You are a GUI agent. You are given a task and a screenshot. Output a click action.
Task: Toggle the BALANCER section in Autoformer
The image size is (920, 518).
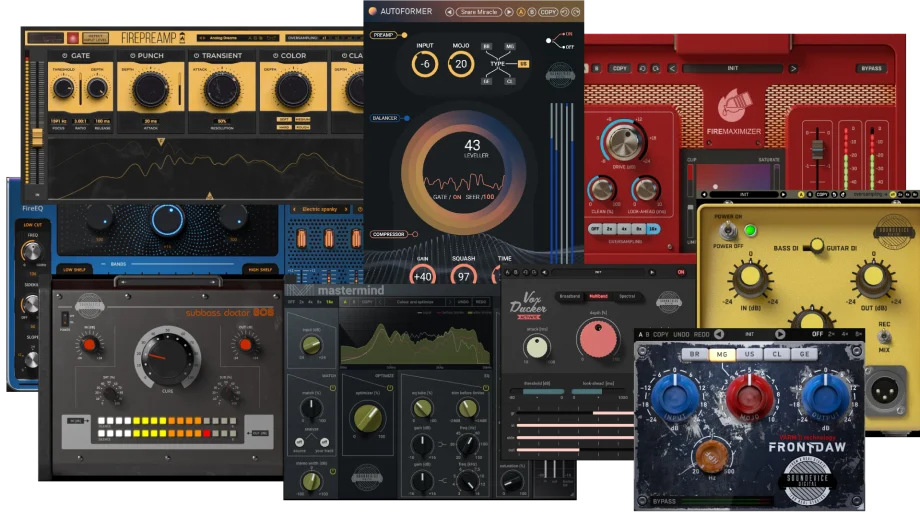(x=390, y=118)
